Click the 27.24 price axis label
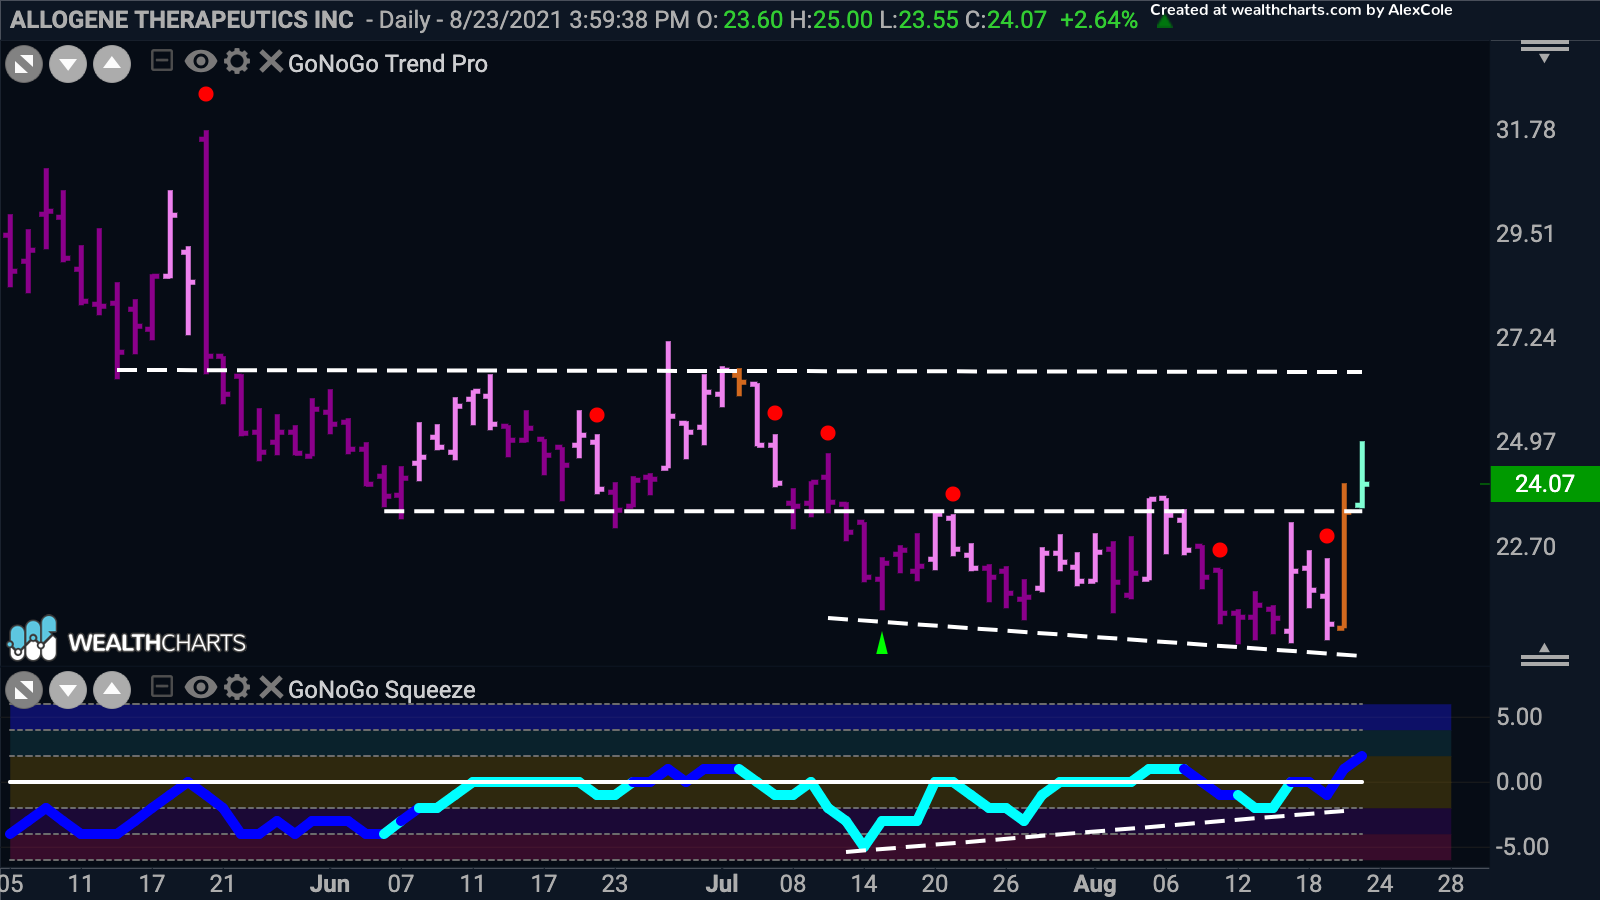Image resolution: width=1600 pixels, height=900 pixels. (x=1526, y=338)
